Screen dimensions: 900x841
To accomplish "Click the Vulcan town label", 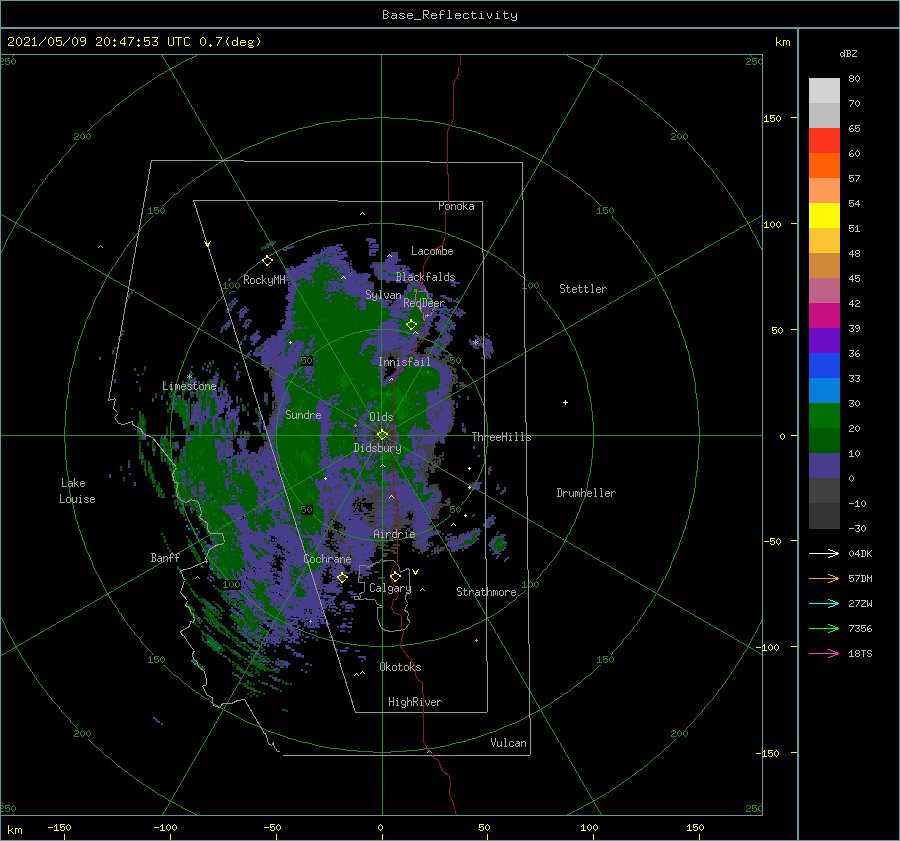I will 508,743.
